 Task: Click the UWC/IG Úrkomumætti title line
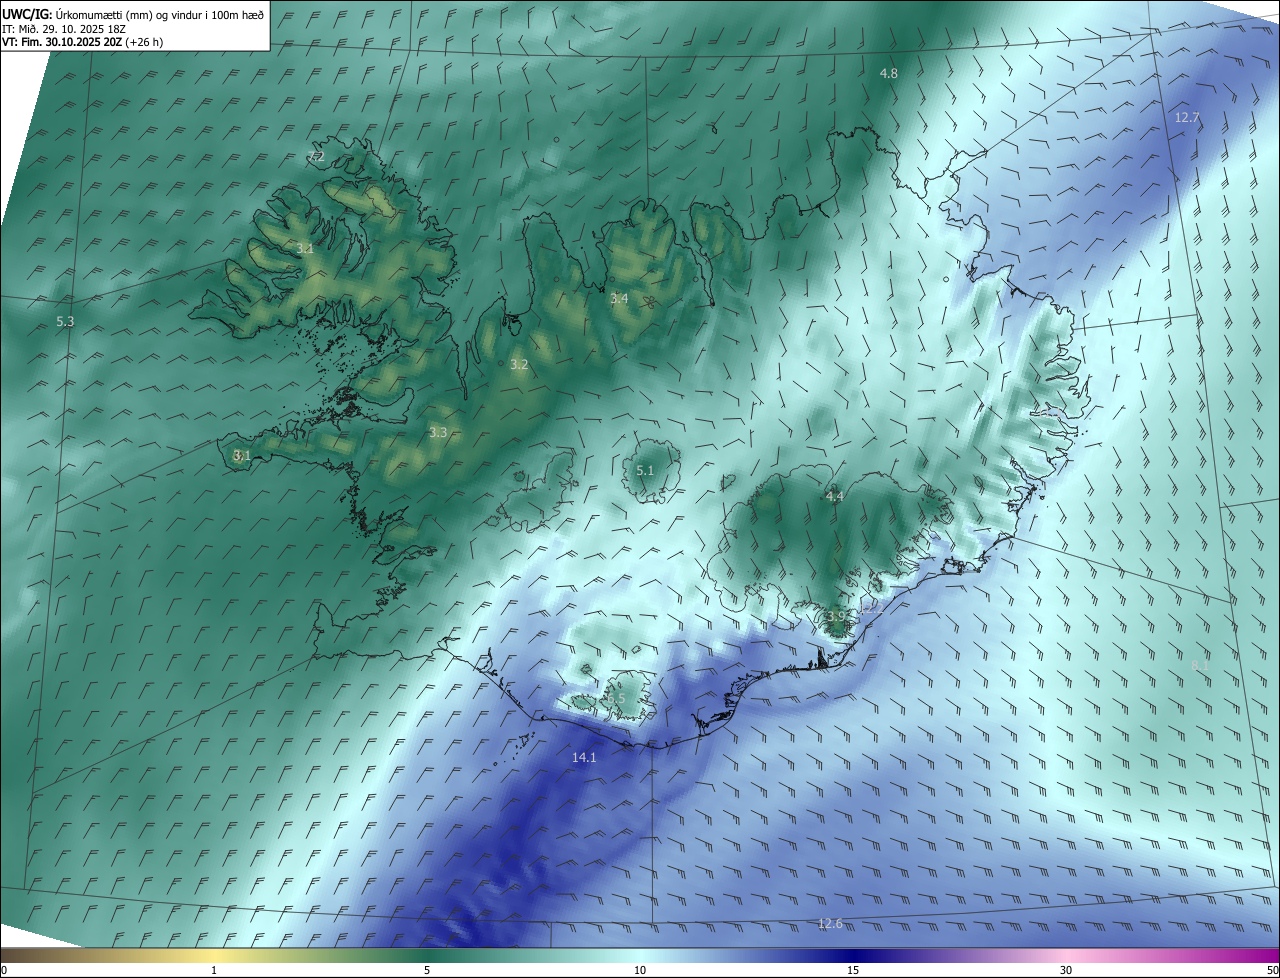tap(133, 15)
